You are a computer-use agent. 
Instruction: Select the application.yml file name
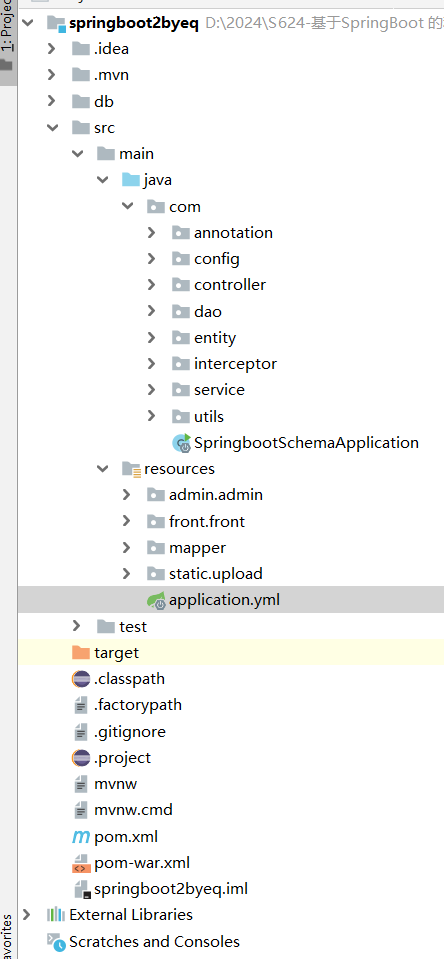click(x=224, y=601)
